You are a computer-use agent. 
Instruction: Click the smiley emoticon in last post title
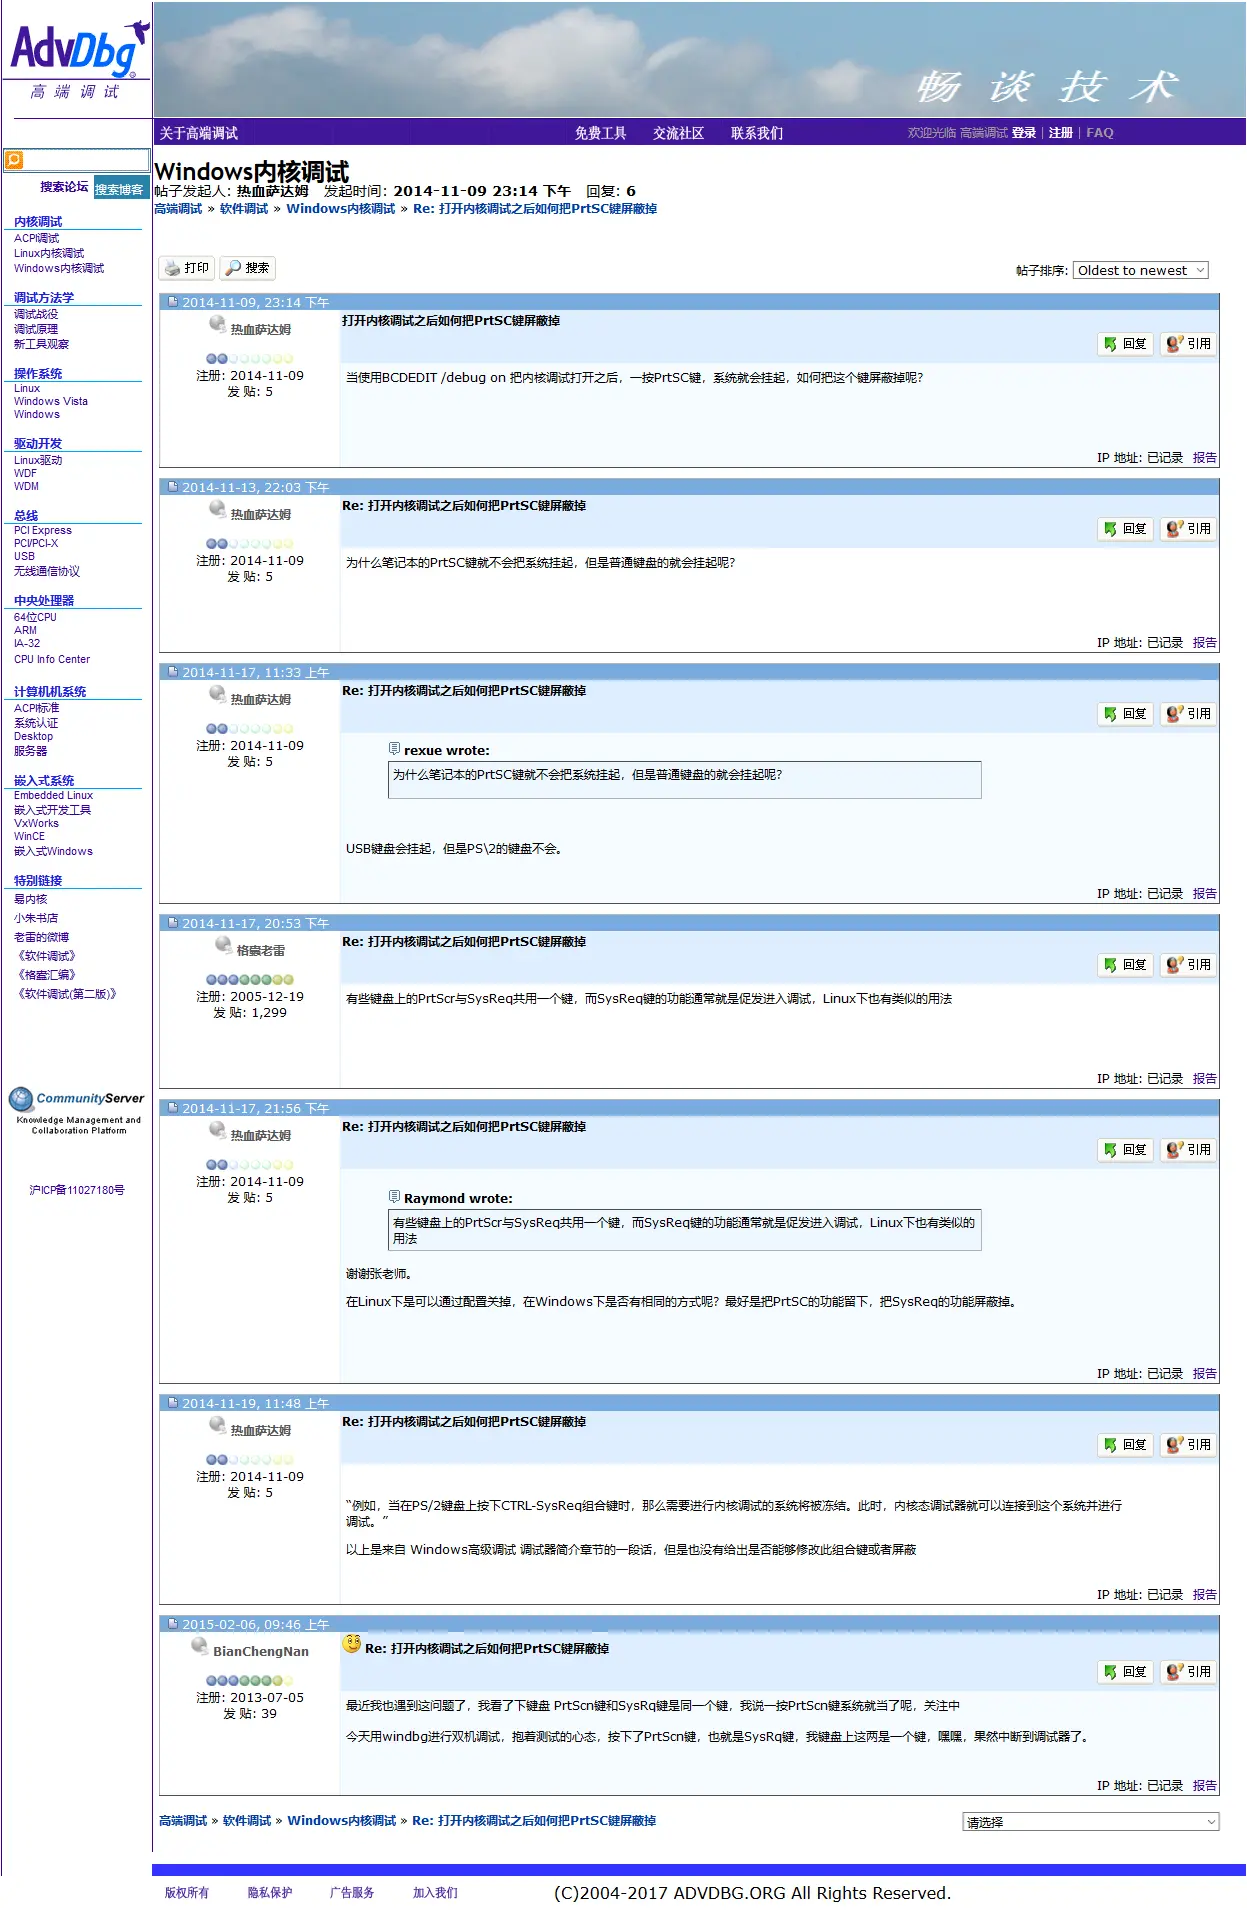point(351,1643)
